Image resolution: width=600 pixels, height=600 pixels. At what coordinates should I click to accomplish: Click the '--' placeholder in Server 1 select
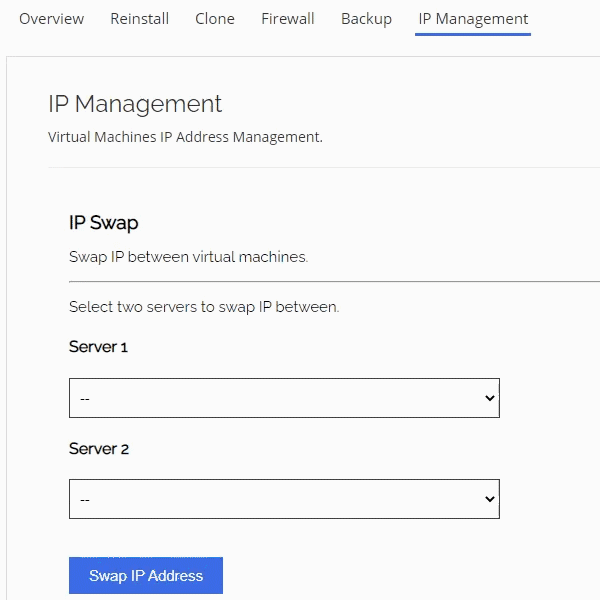point(85,398)
